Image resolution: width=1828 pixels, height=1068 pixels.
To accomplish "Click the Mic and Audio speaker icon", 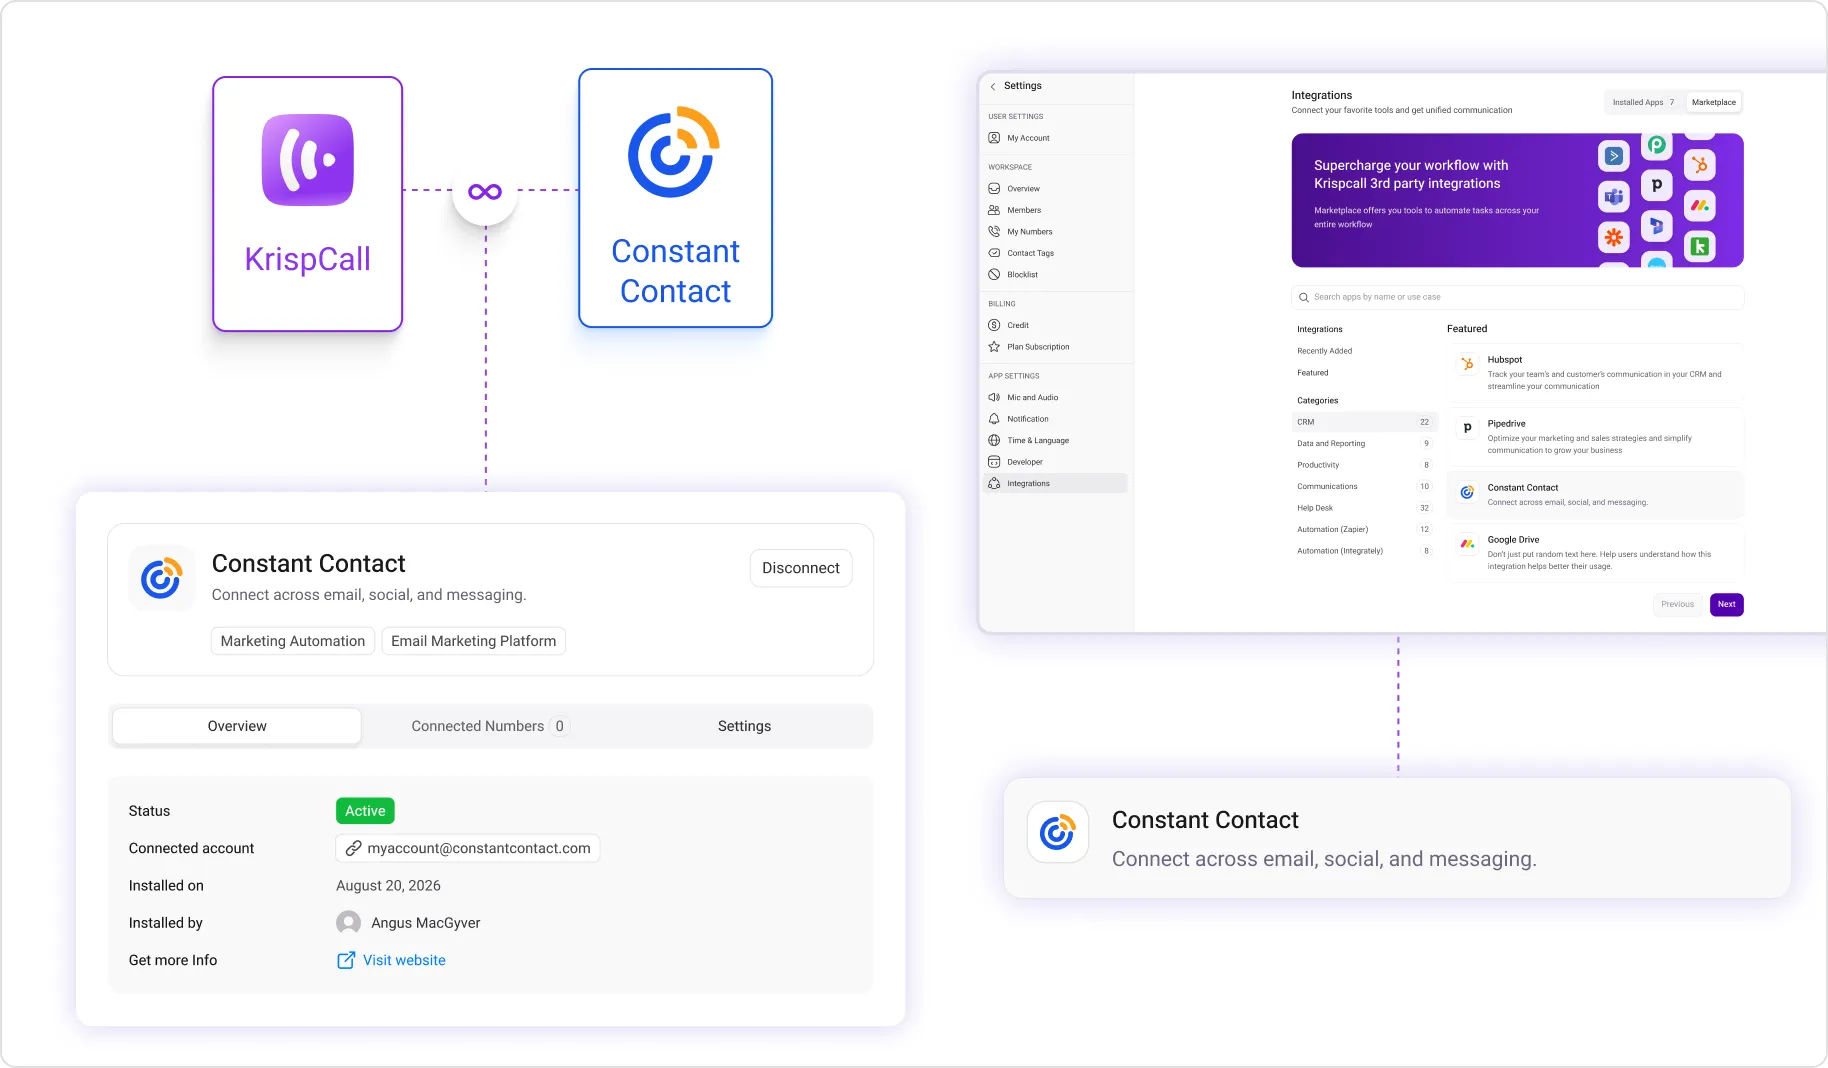I will (994, 397).
